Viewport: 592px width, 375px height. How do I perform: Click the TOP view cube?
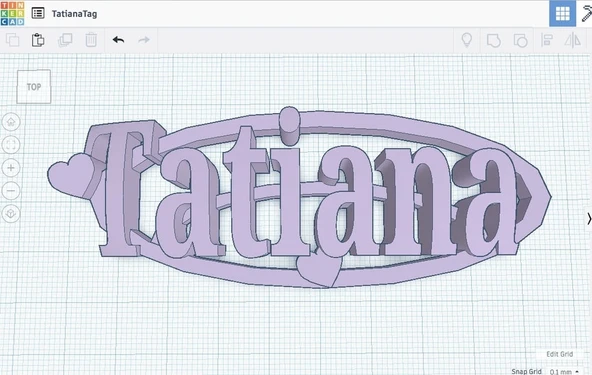click(34, 86)
